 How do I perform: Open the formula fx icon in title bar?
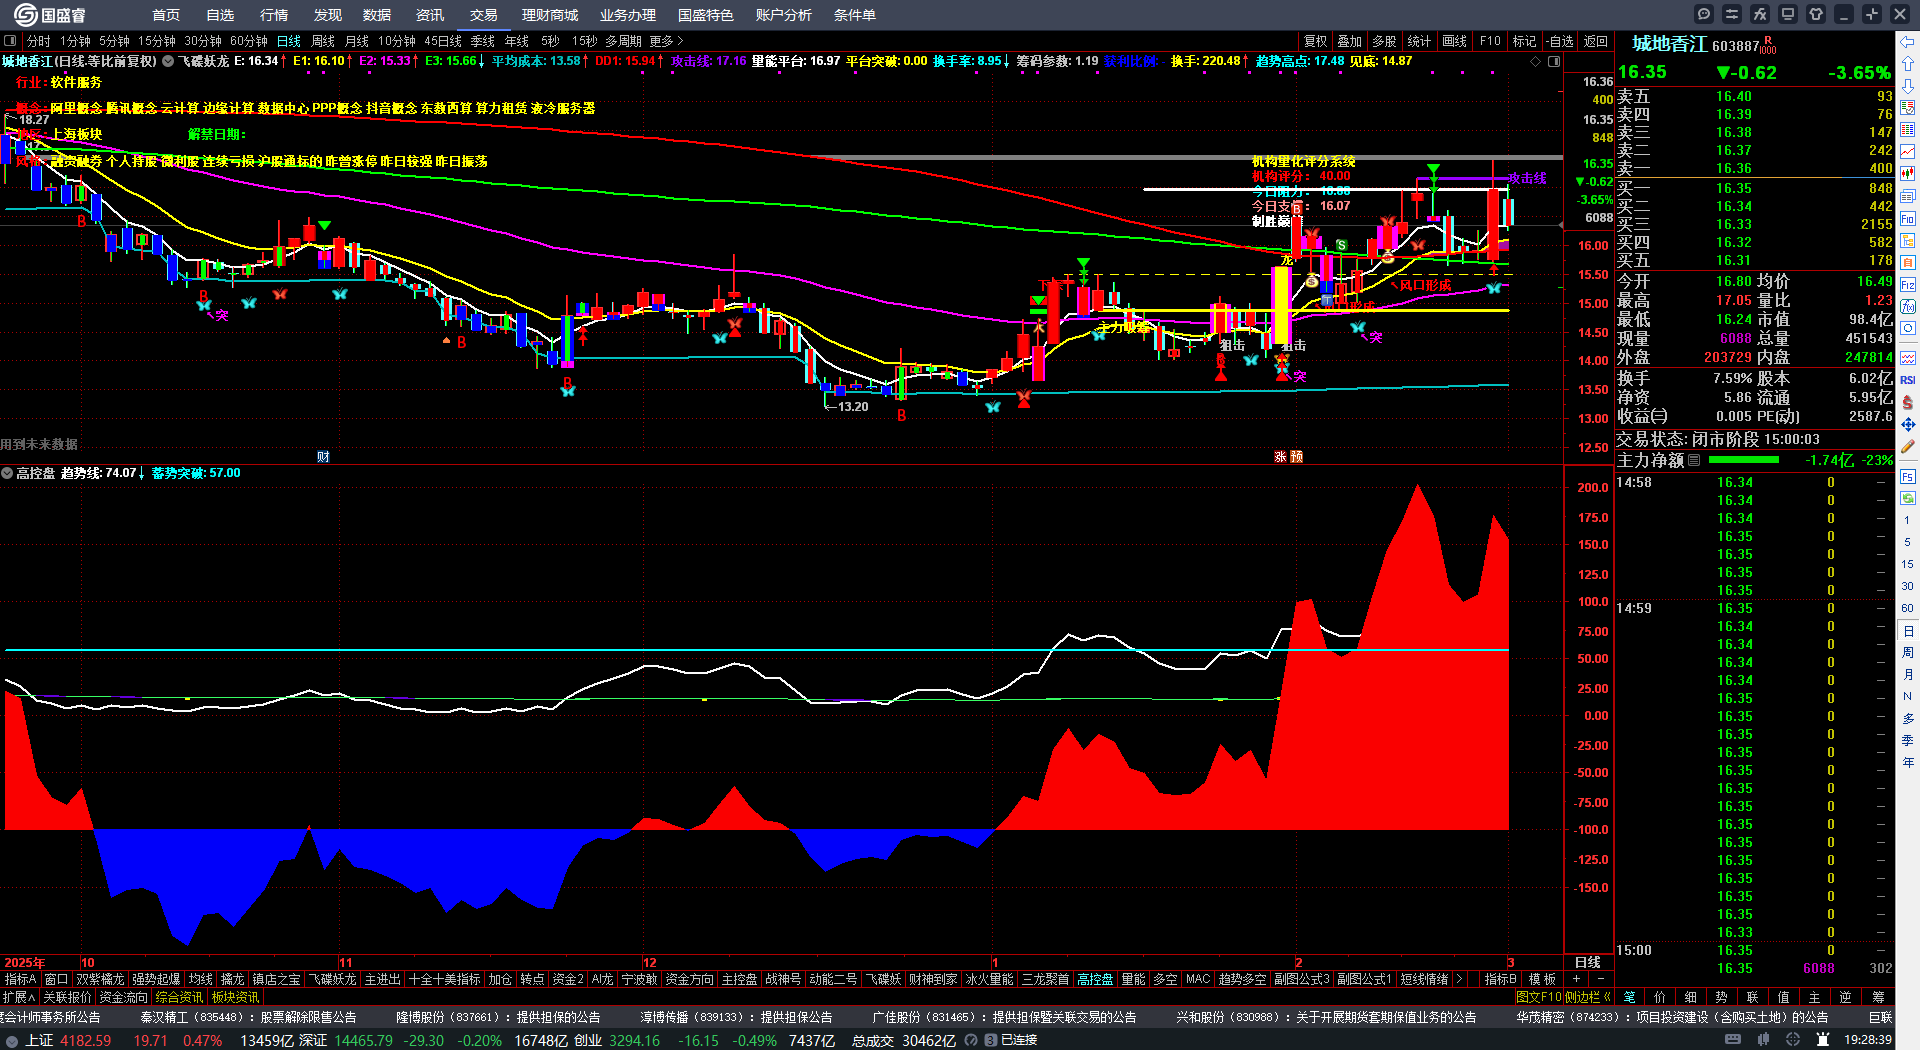(x=1760, y=14)
